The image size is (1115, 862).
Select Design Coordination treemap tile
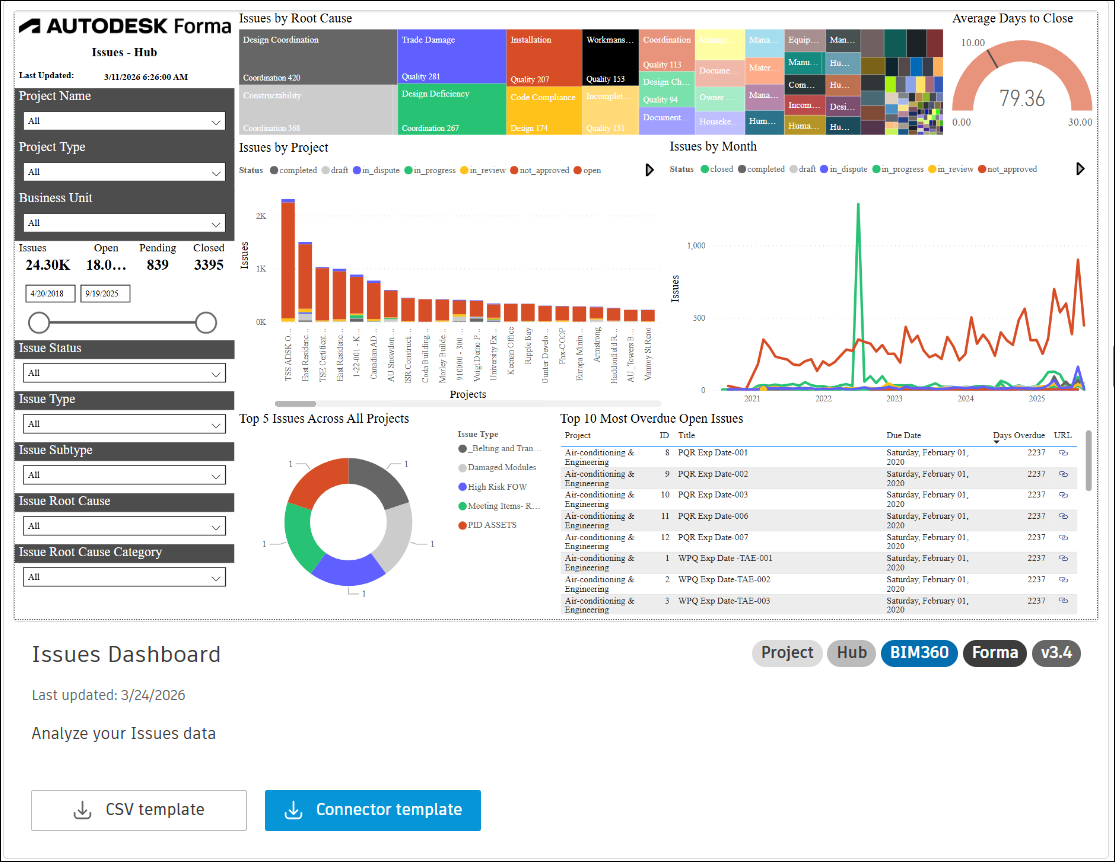318,57
